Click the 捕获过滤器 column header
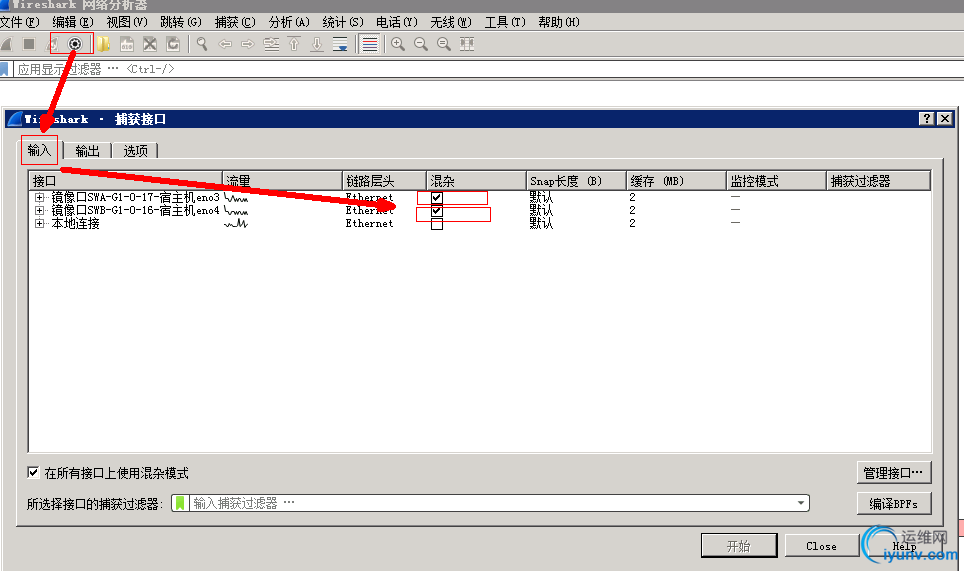Image resolution: width=964 pixels, height=571 pixels. coord(878,181)
